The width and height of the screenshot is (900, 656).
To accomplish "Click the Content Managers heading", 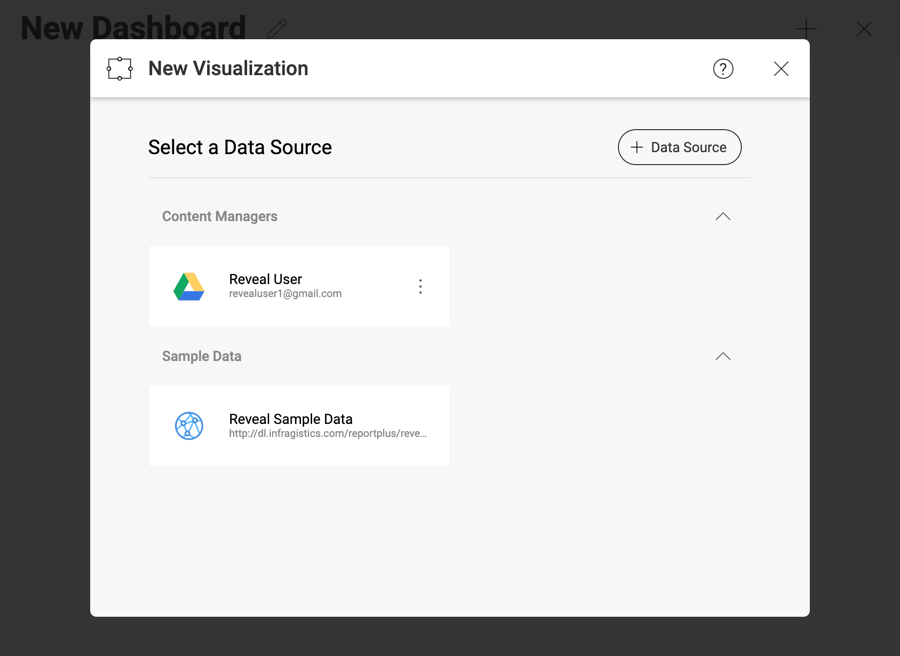I will pyautogui.click(x=220, y=216).
